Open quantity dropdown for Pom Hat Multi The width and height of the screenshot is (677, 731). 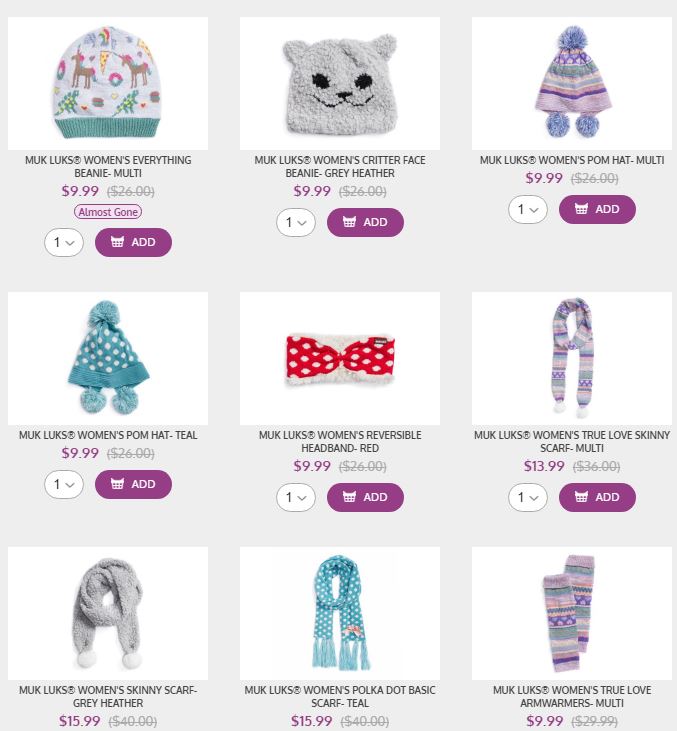[528, 209]
